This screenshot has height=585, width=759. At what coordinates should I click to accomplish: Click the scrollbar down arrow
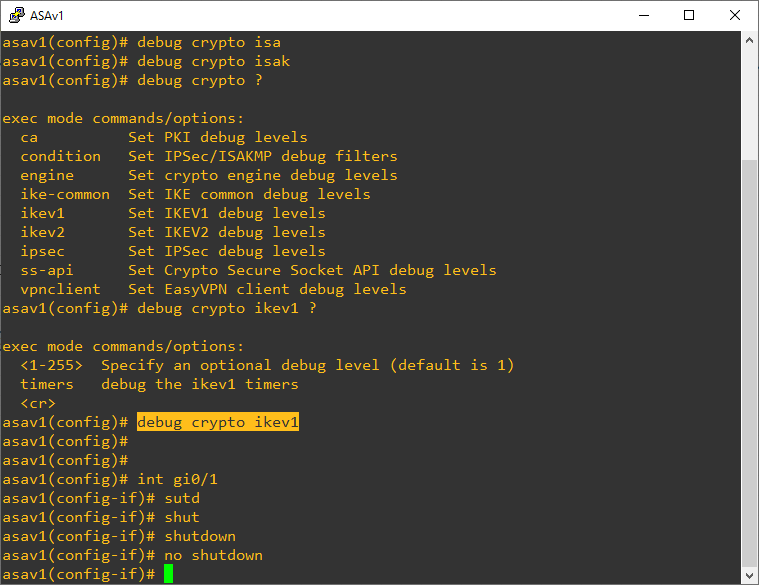[x=749, y=575]
